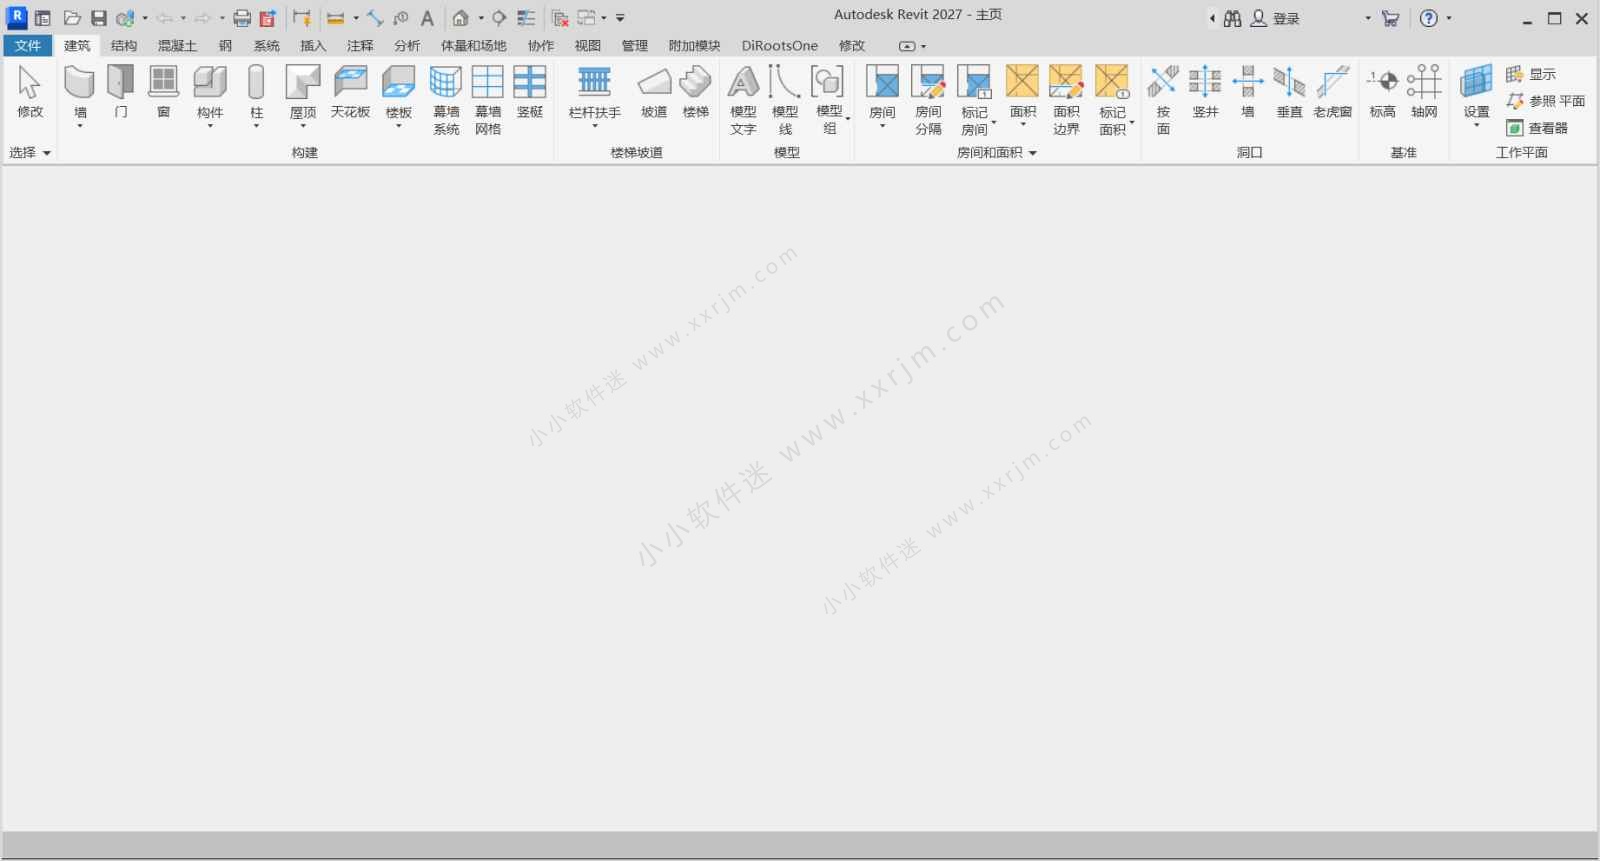Open the customize quick access toolbar dropdown arrow
This screenshot has height=861, width=1600.
[620, 18]
